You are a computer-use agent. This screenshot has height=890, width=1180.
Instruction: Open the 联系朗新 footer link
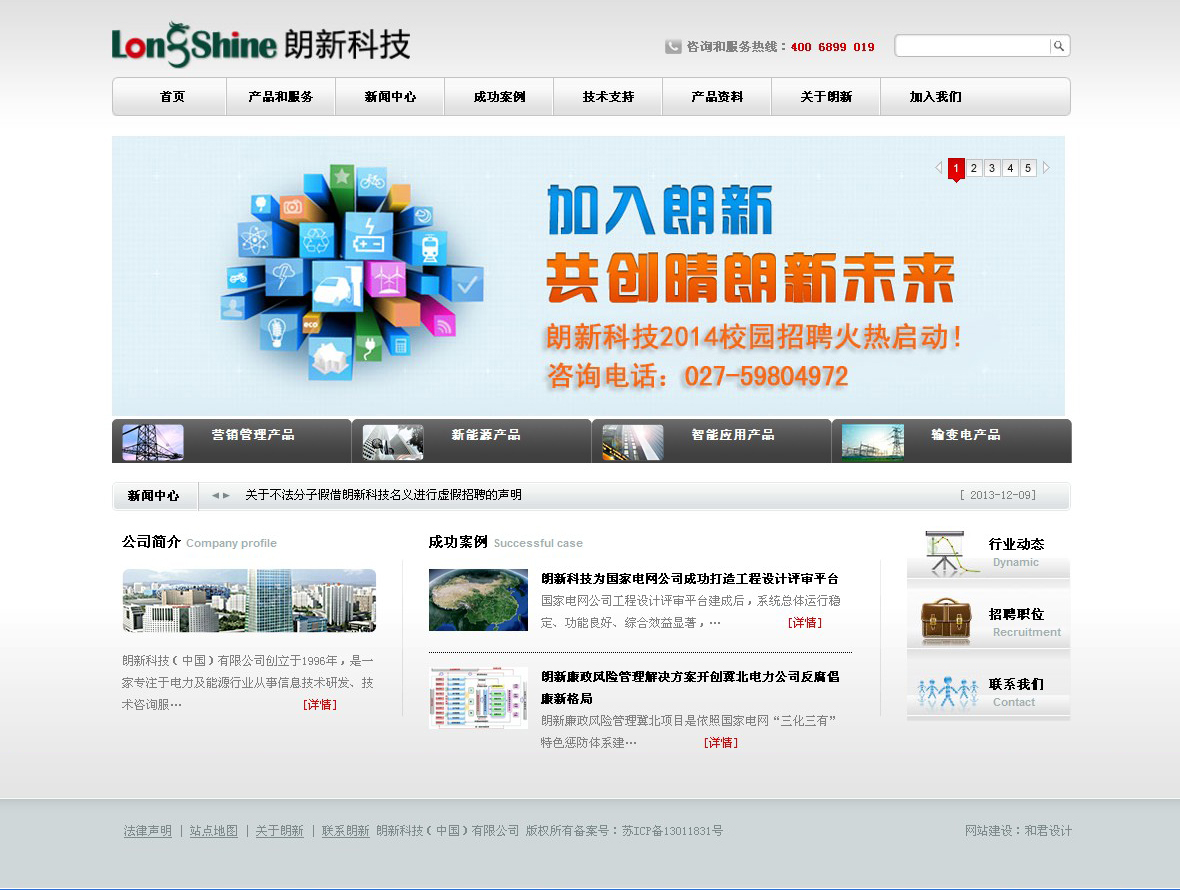click(x=345, y=831)
